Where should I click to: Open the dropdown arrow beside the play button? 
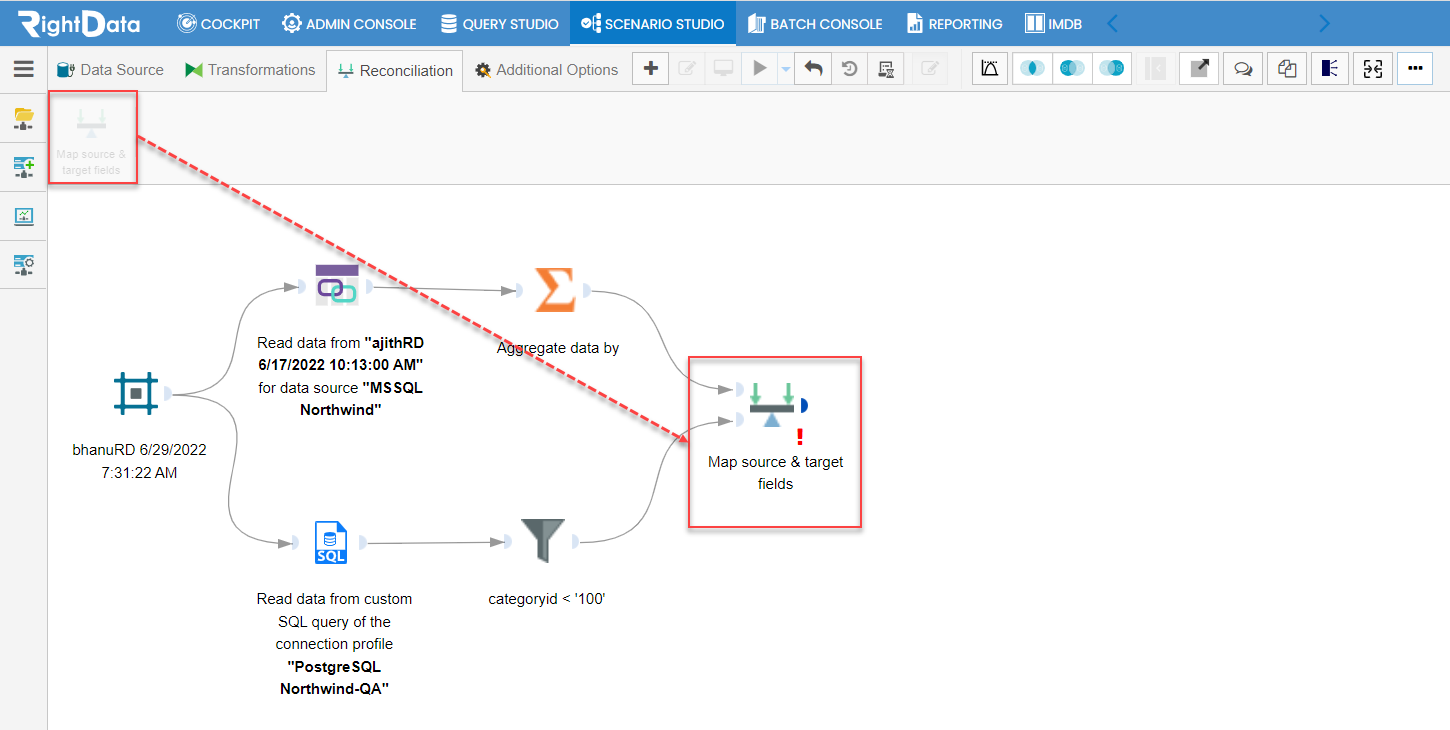[785, 69]
